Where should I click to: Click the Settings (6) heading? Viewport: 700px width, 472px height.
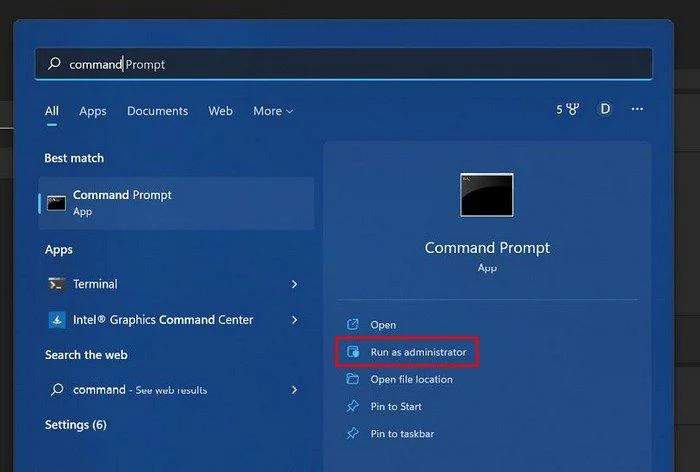click(76, 425)
